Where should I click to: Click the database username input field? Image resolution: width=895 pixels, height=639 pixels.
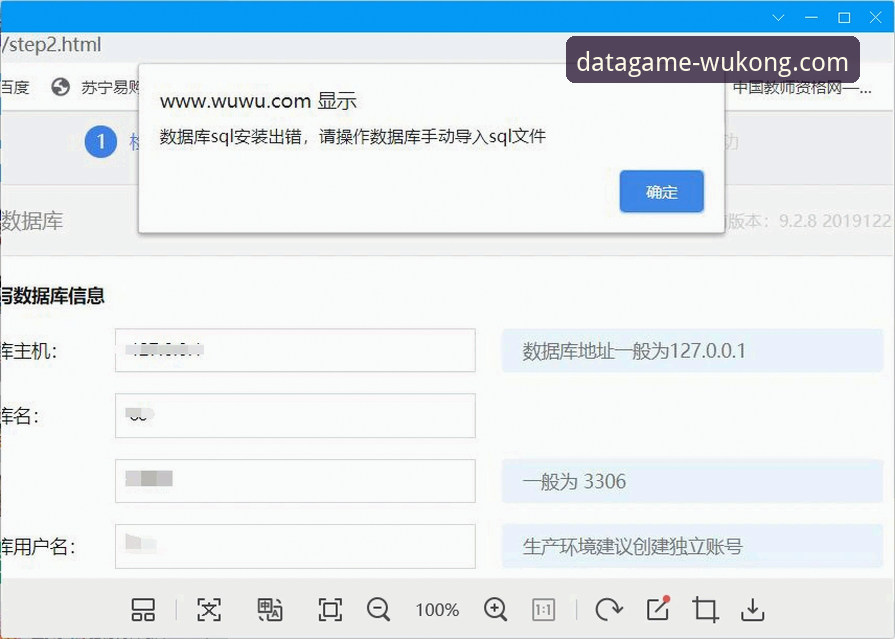[x=295, y=546]
